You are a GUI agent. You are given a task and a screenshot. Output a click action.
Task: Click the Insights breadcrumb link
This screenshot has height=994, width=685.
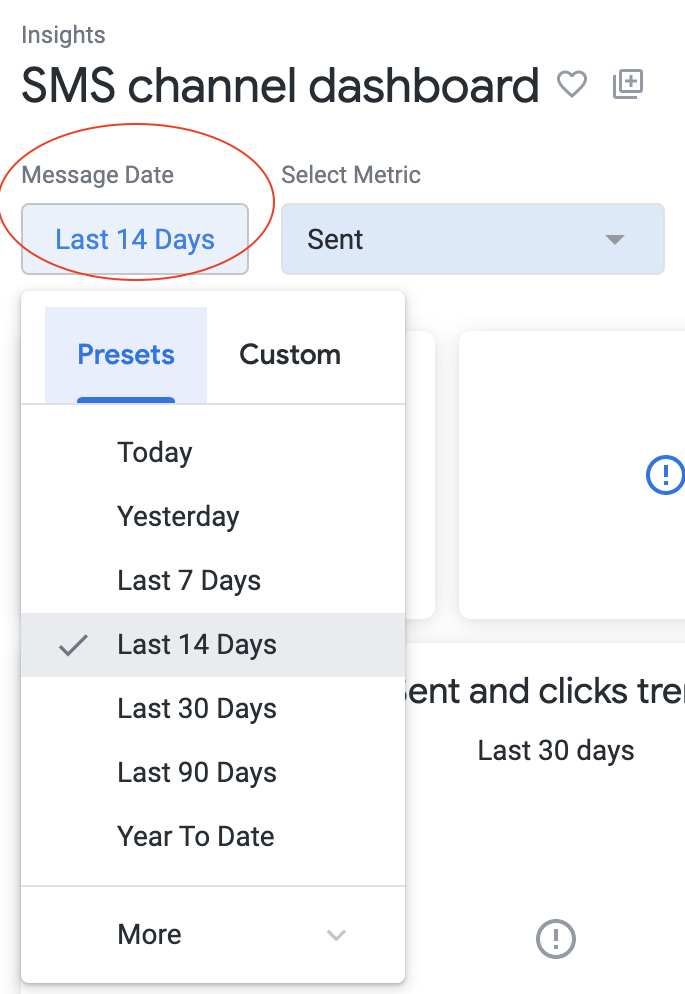coord(63,35)
